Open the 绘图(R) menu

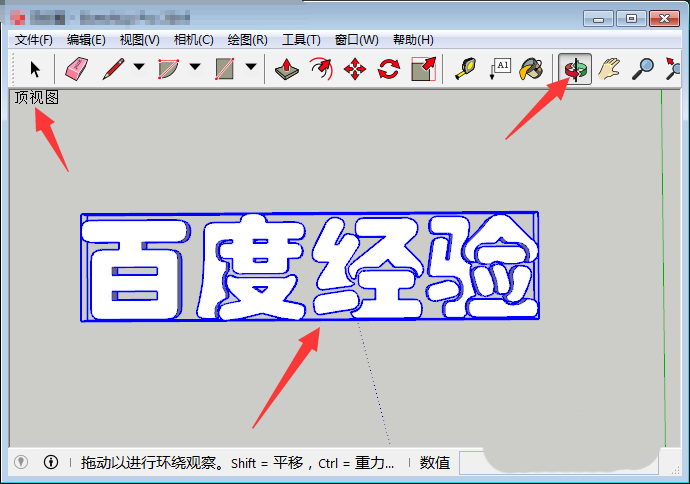(x=247, y=40)
